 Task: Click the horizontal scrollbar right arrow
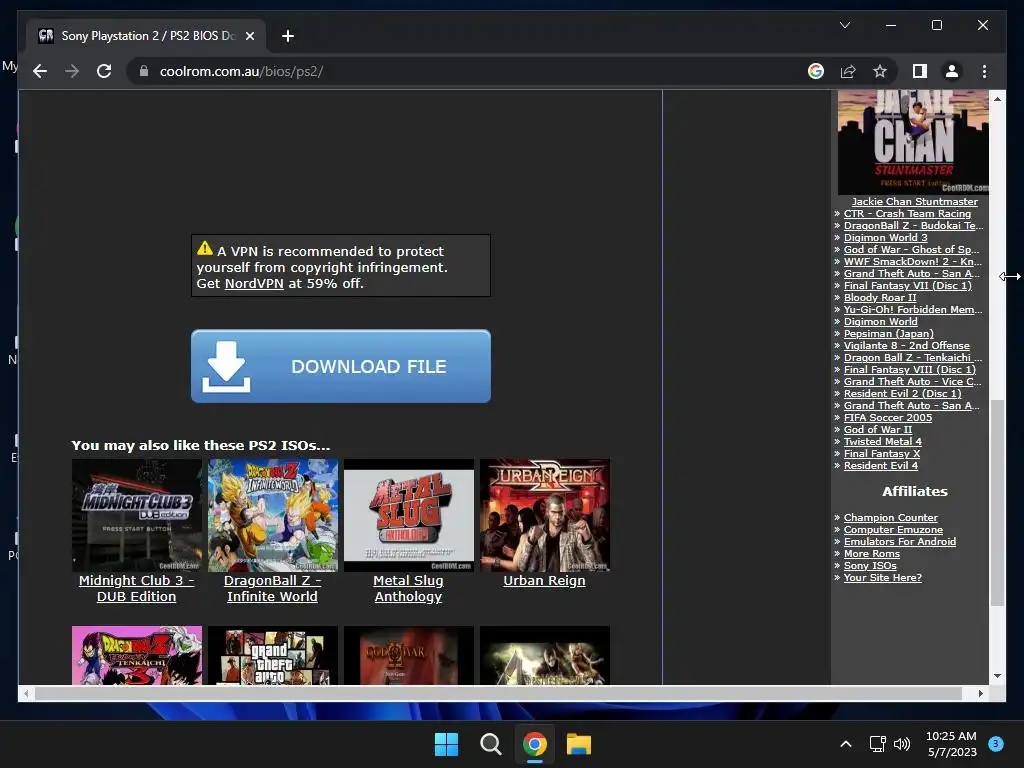point(980,694)
